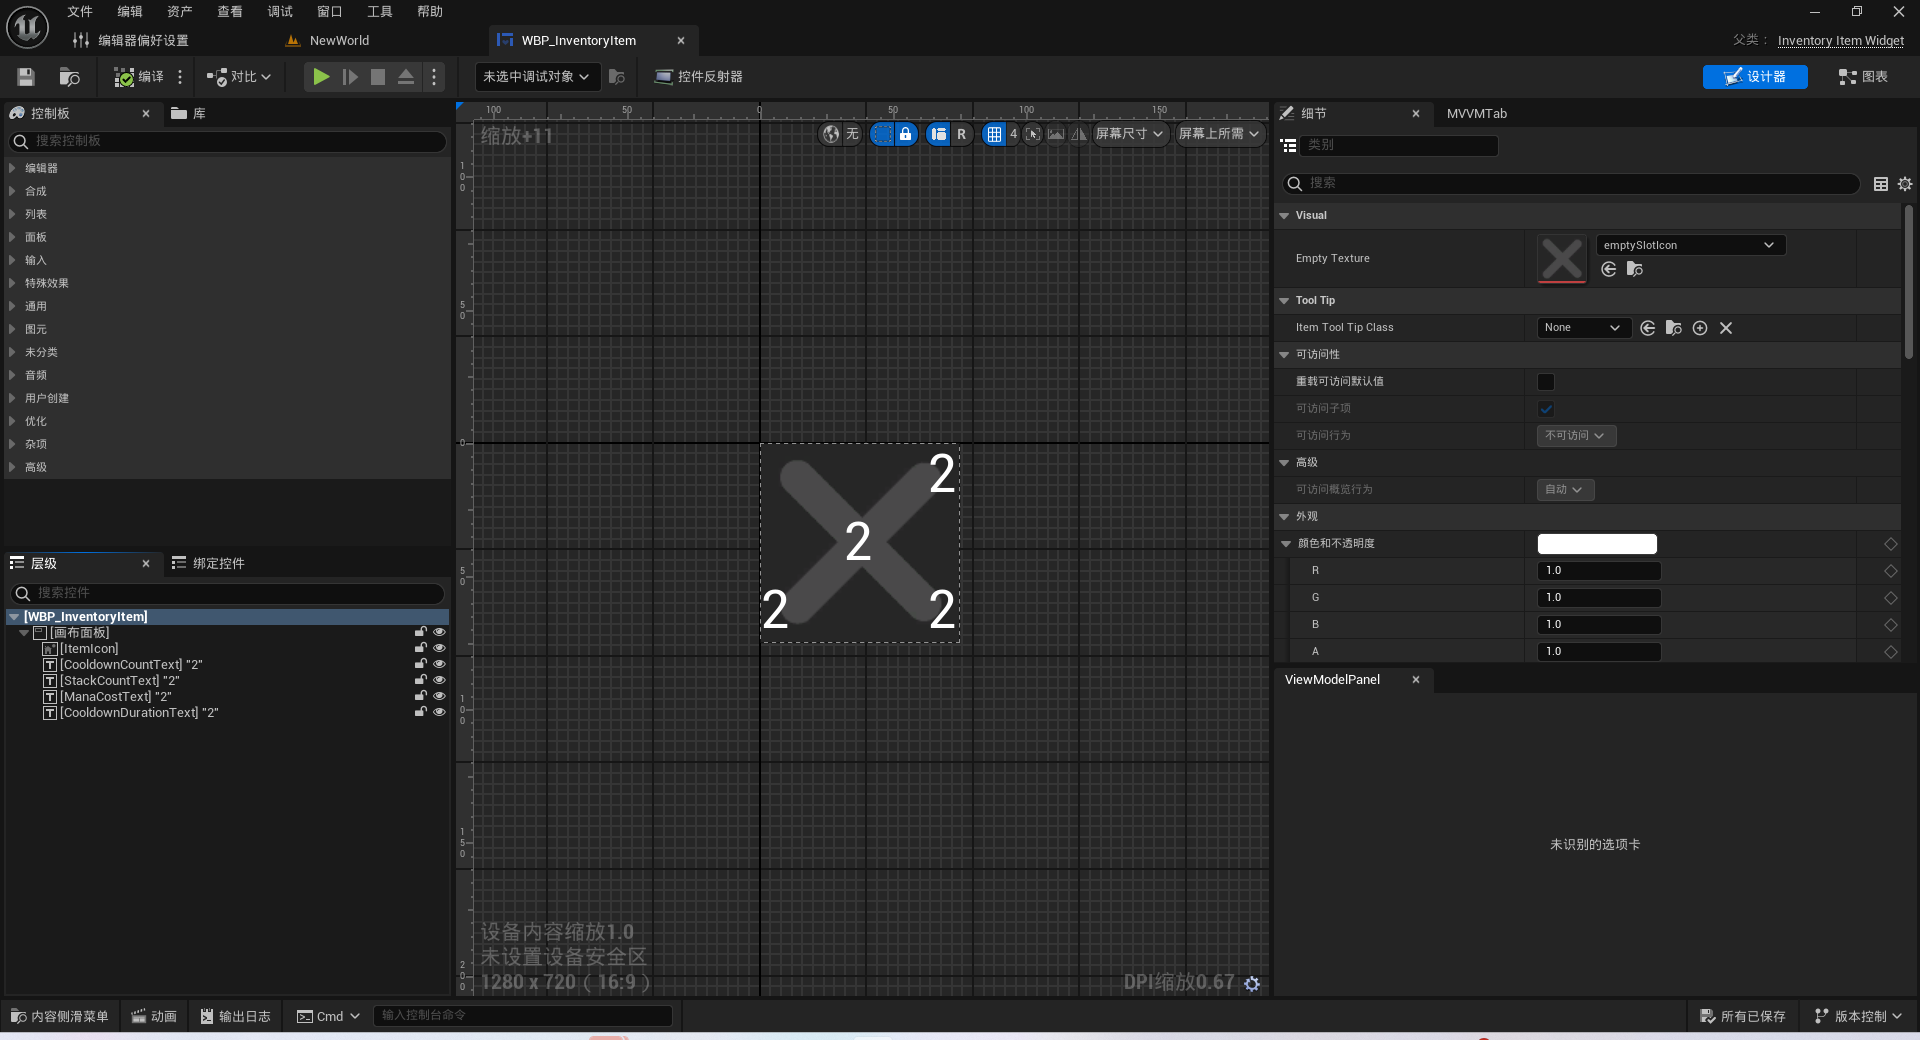The image size is (1920, 1040).
Task: Open the emptySlotIcon asset dropdown
Action: tap(1690, 245)
